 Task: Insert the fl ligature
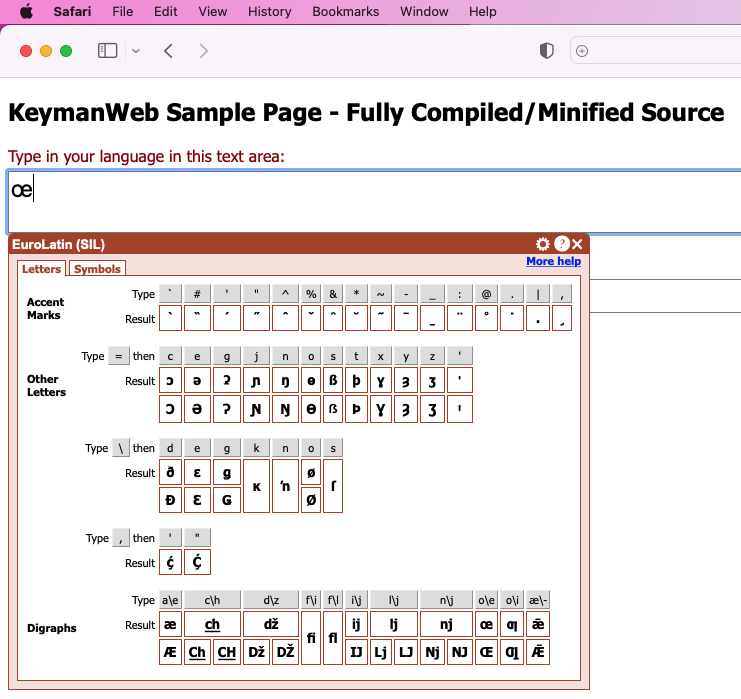(333, 638)
